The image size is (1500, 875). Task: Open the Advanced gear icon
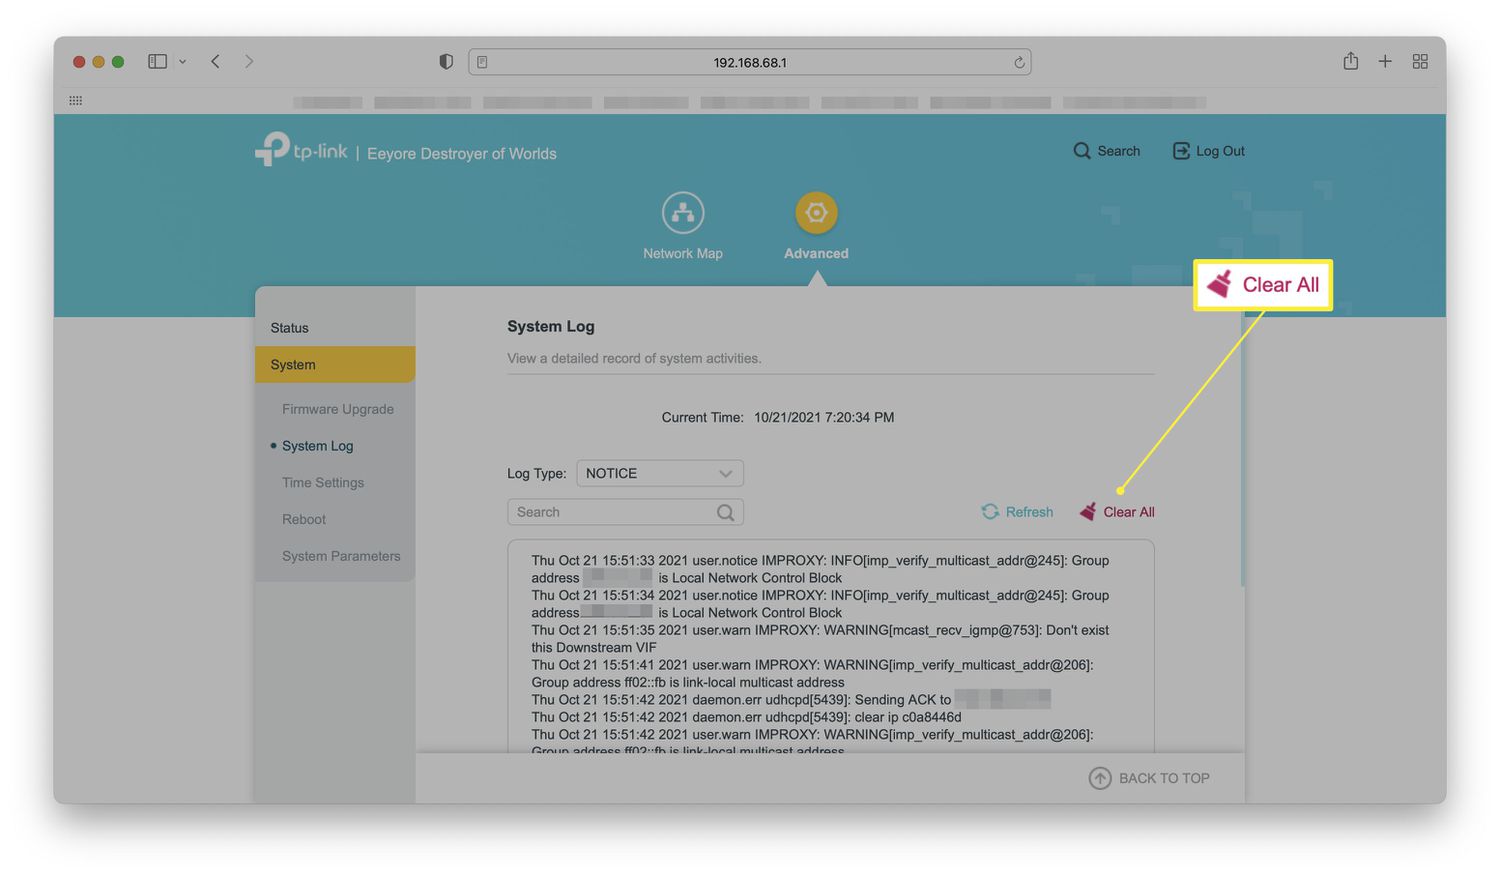(x=816, y=213)
